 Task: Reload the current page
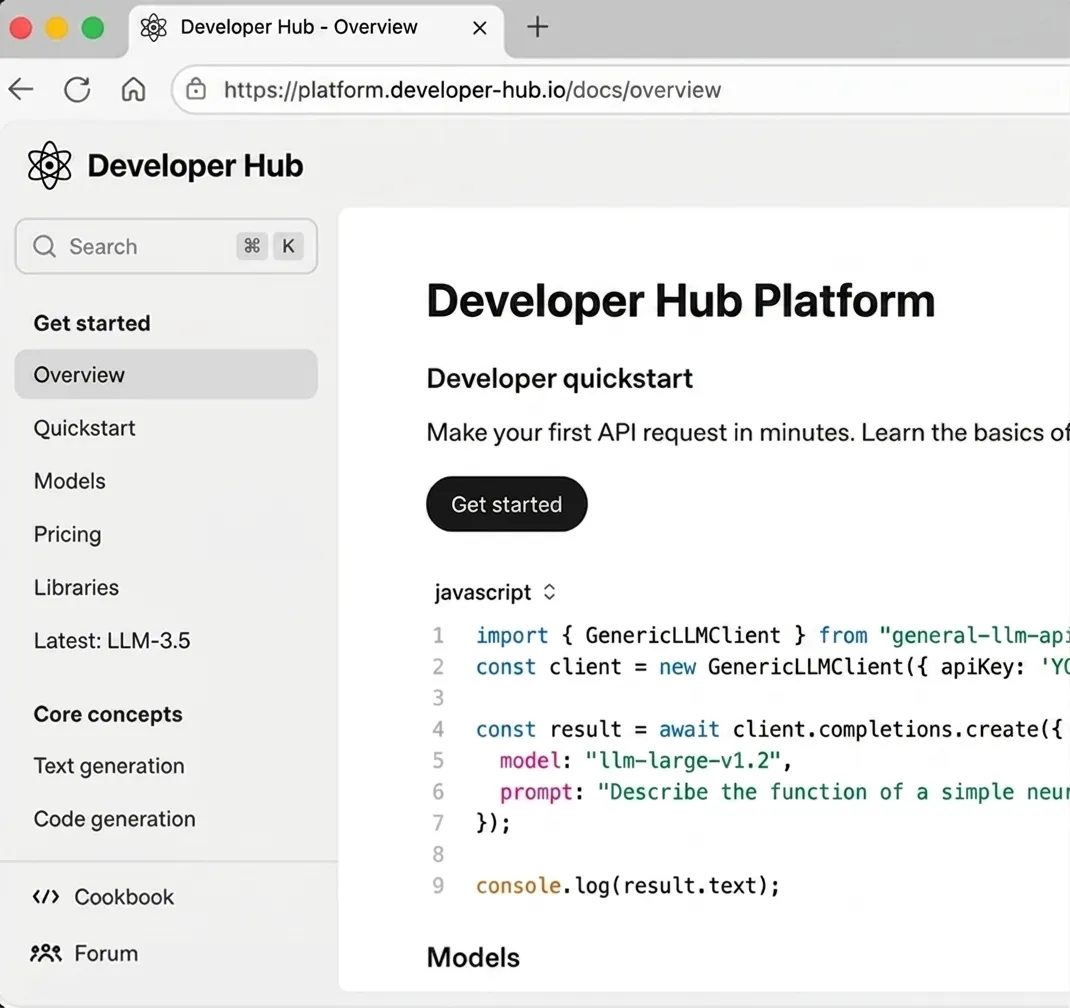[77, 89]
